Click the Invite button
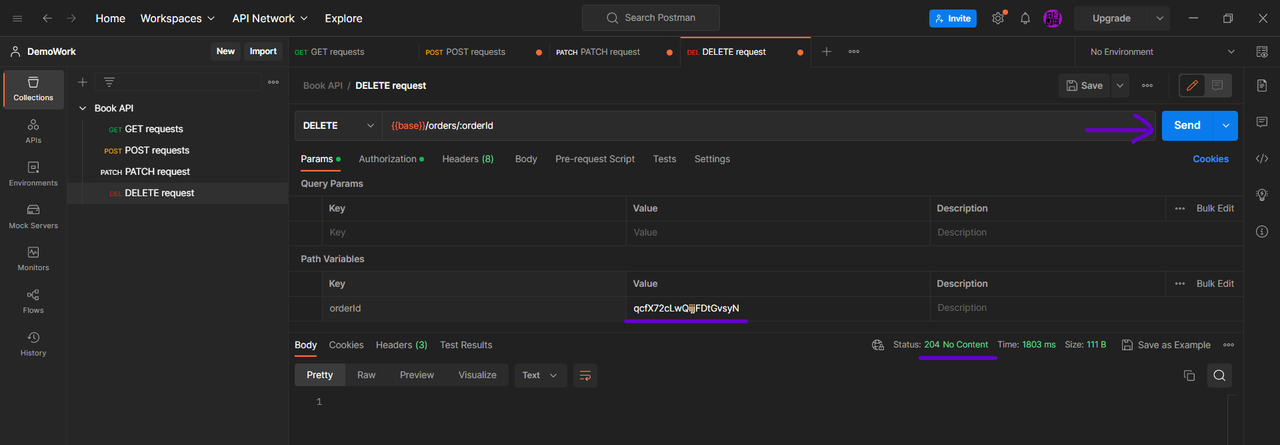 952,18
